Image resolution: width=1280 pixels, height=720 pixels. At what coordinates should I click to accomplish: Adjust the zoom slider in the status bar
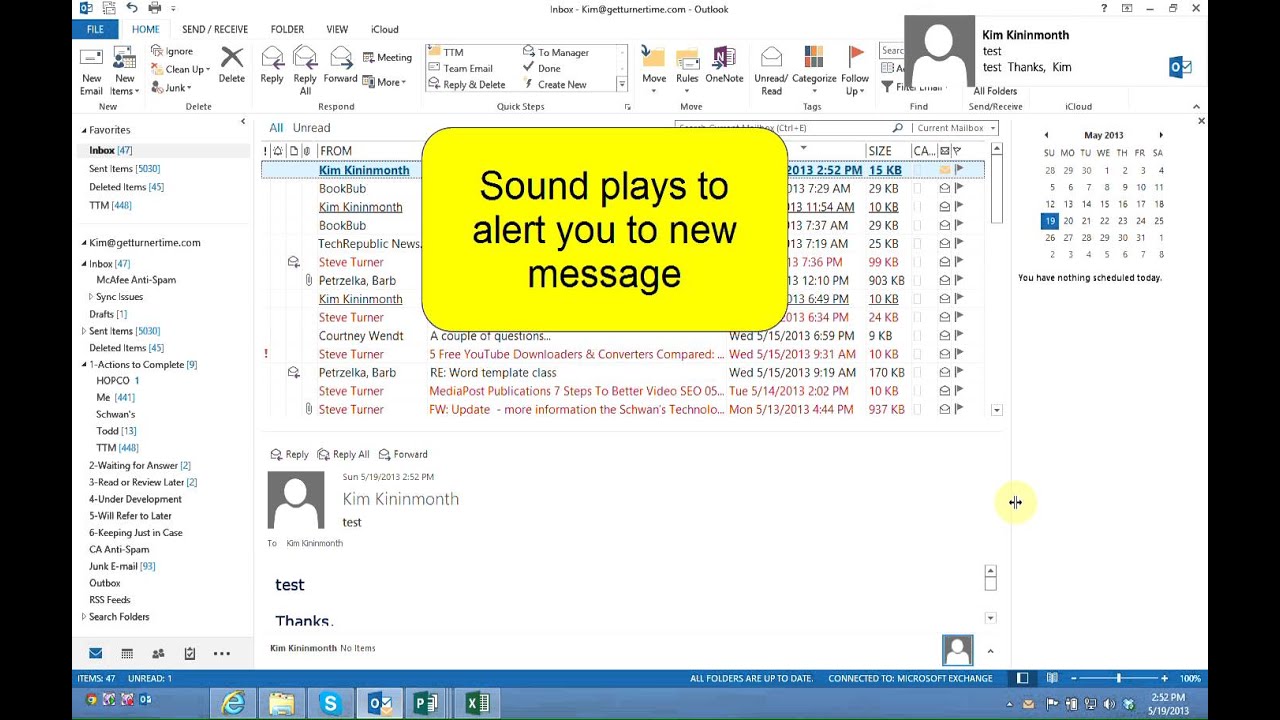(x=1118, y=678)
